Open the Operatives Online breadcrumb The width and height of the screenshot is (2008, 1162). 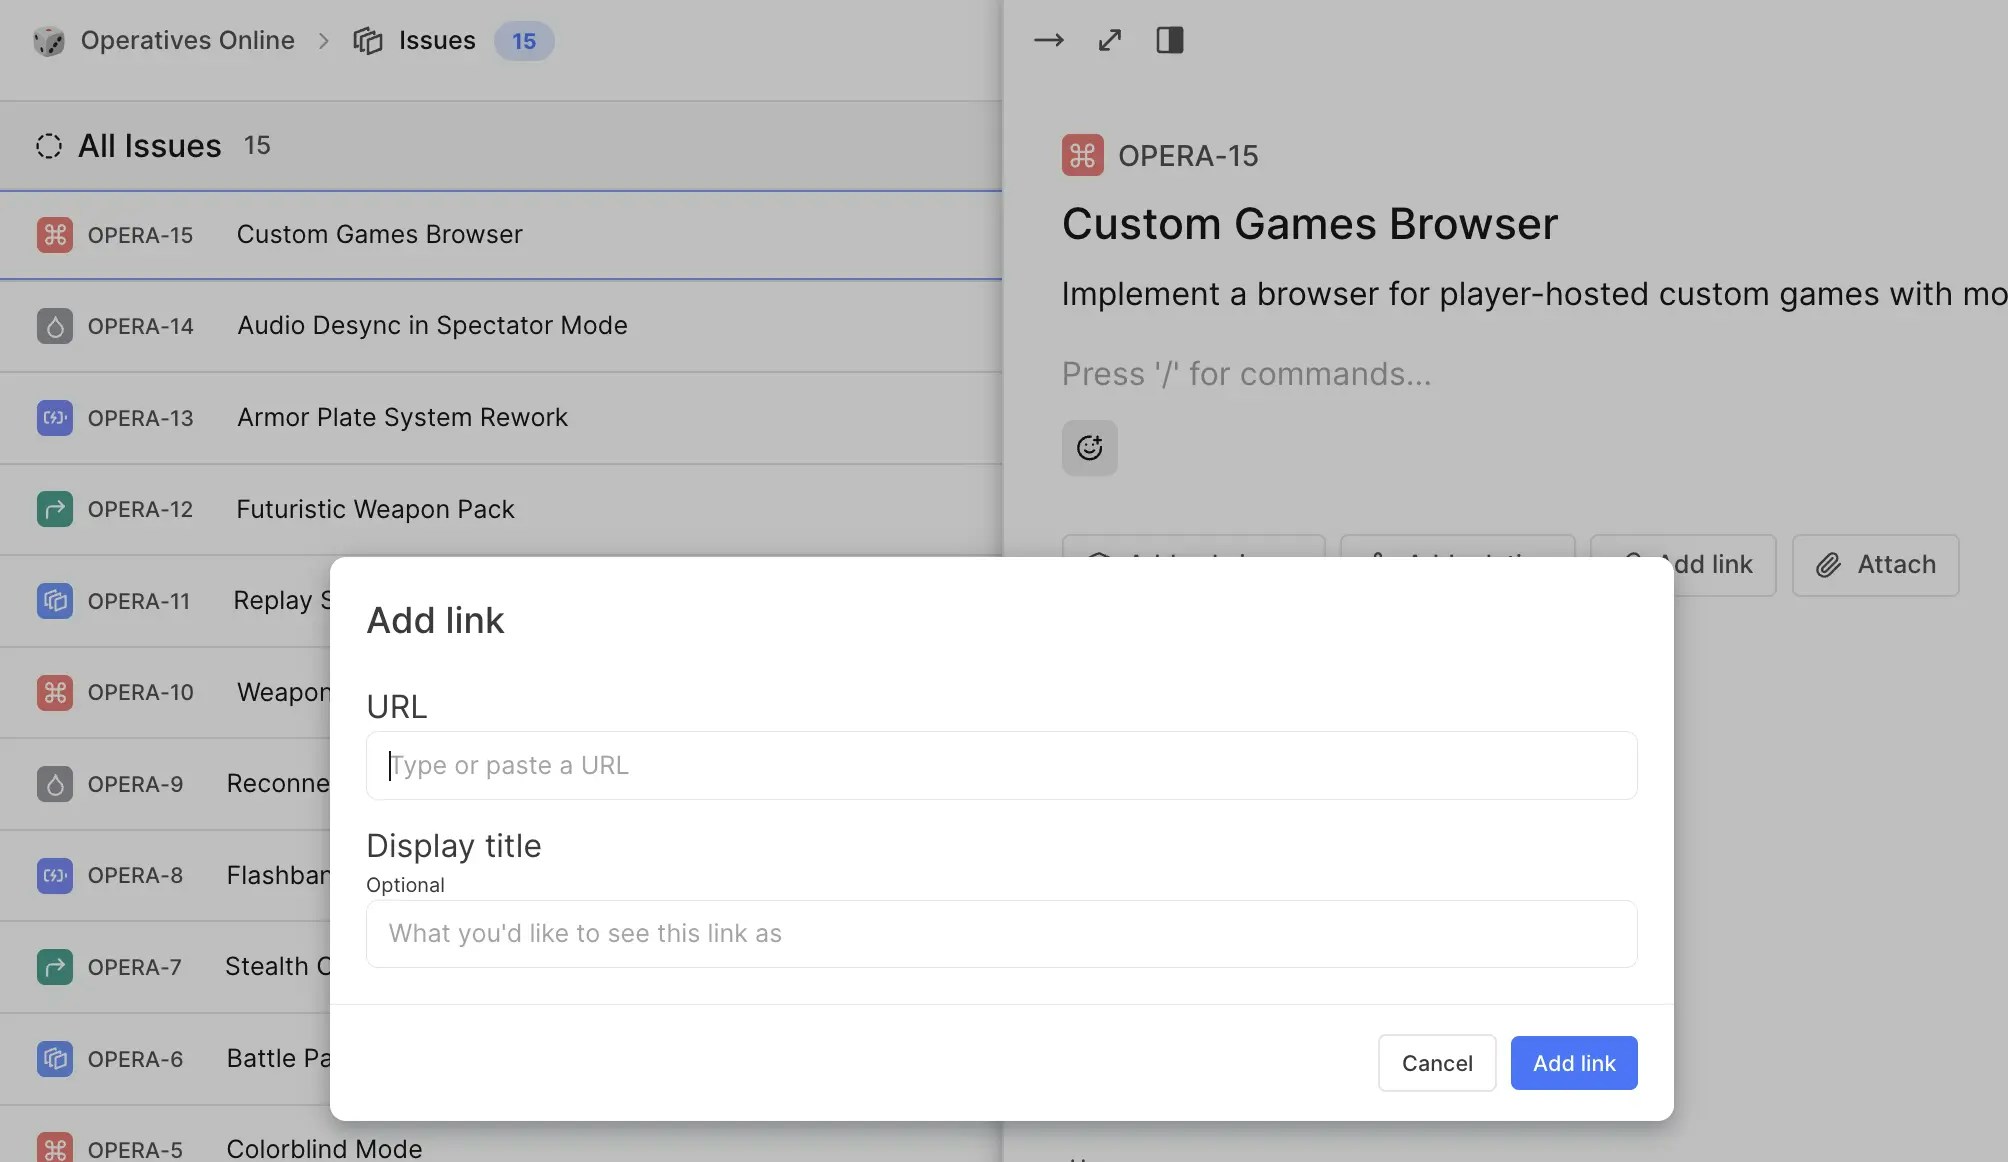coord(186,40)
